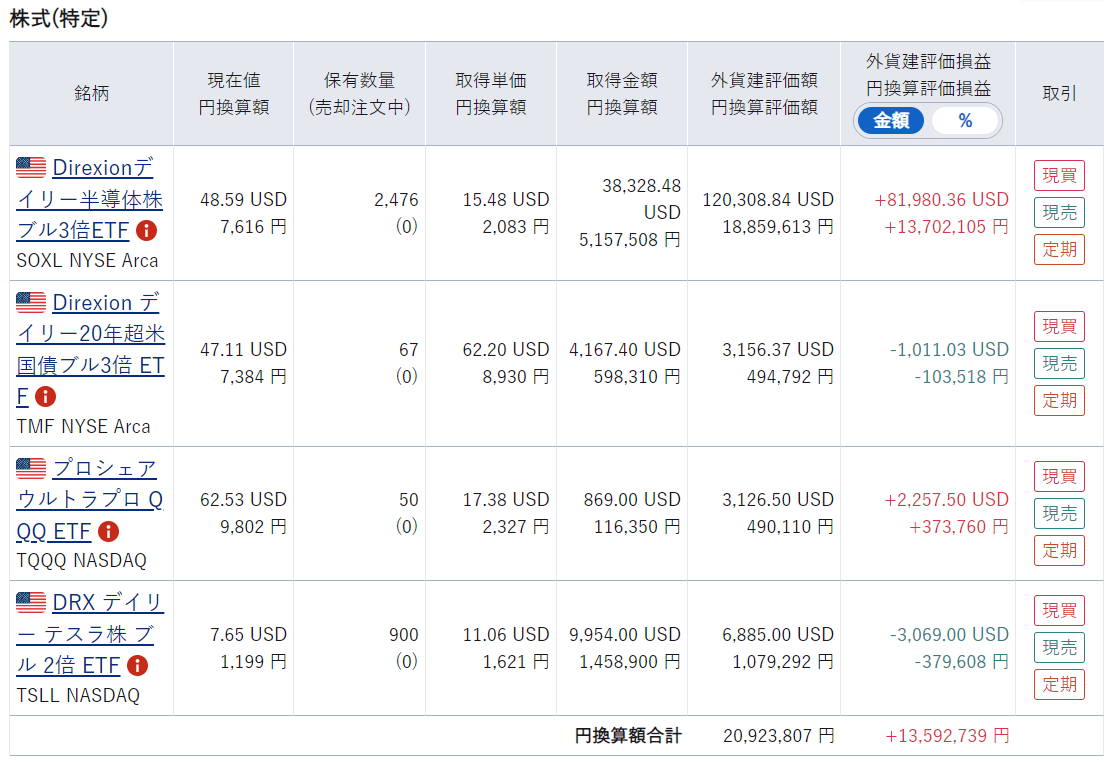Image resolution: width=1108 pixels, height=762 pixels.
Task: Click the 62.20 USD acquisition price
Action: coord(506,349)
